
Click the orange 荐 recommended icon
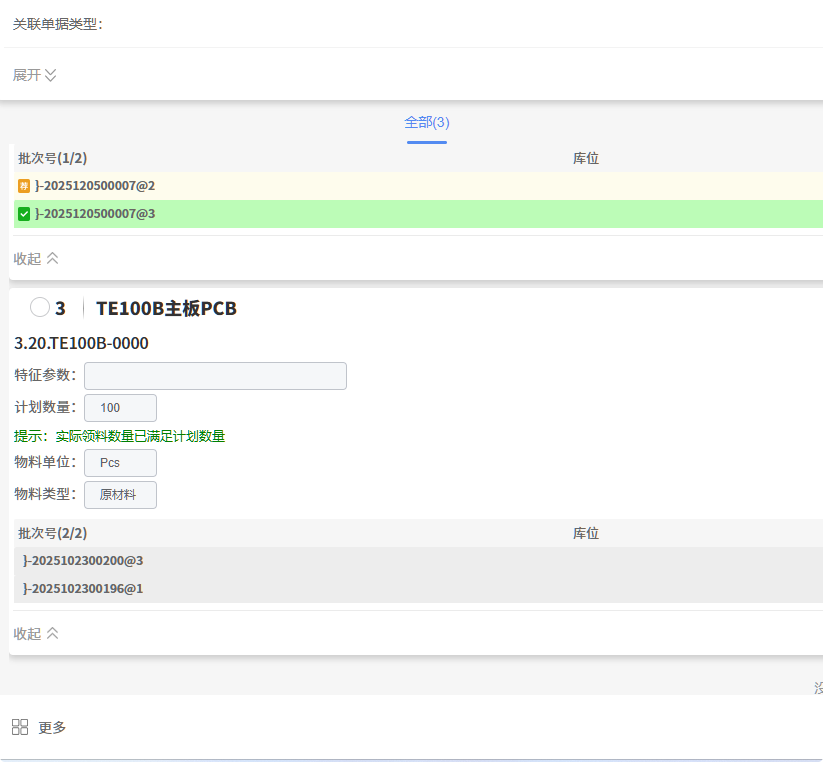[24, 186]
